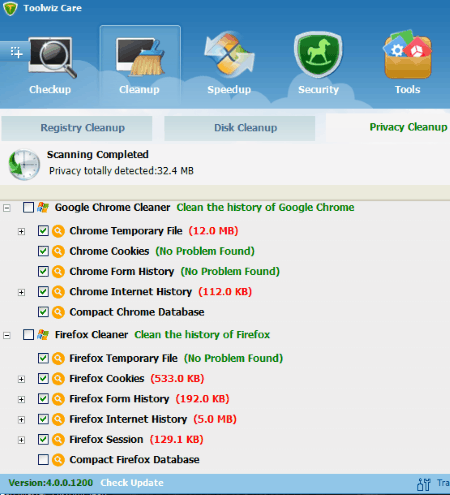This screenshot has height=495, width=450.
Task: Click the Chrome Internet History search icon
Action: click(x=58, y=292)
